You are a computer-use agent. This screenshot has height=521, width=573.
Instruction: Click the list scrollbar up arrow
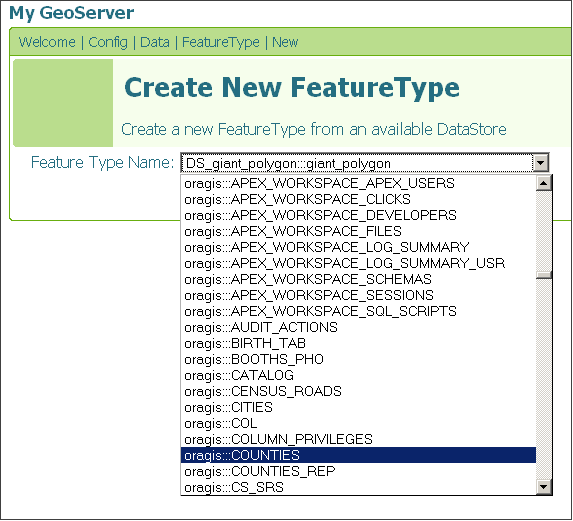[543, 183]
